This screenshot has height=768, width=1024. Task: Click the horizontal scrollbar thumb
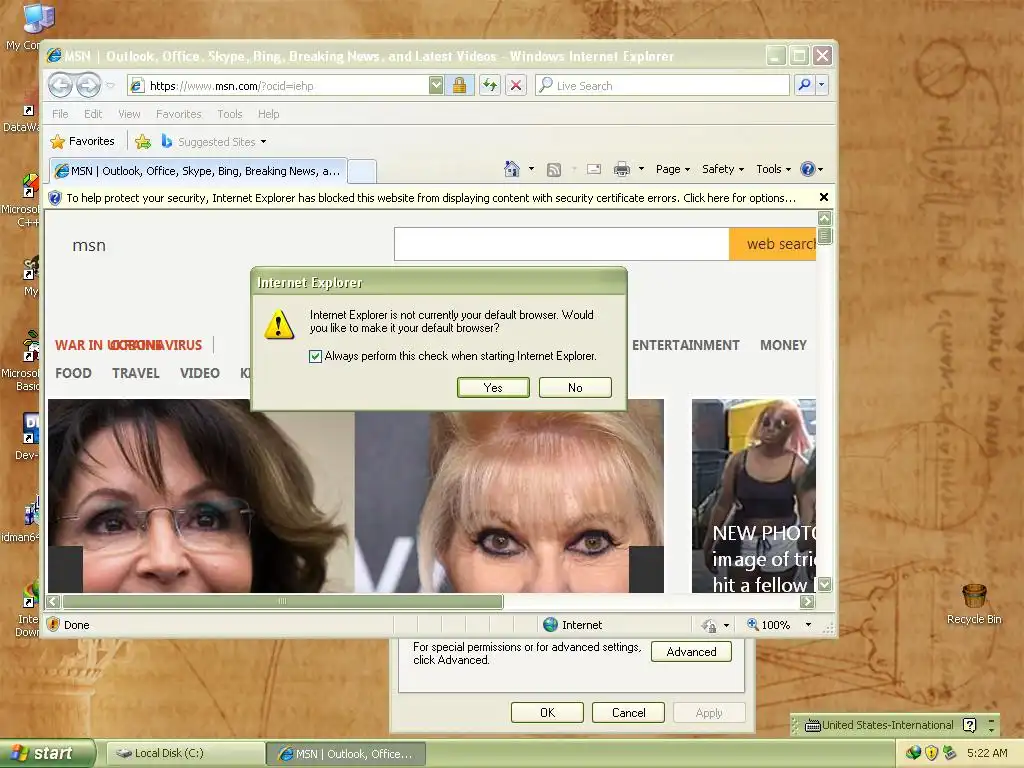pyautogui.click(x=283, y=601)
